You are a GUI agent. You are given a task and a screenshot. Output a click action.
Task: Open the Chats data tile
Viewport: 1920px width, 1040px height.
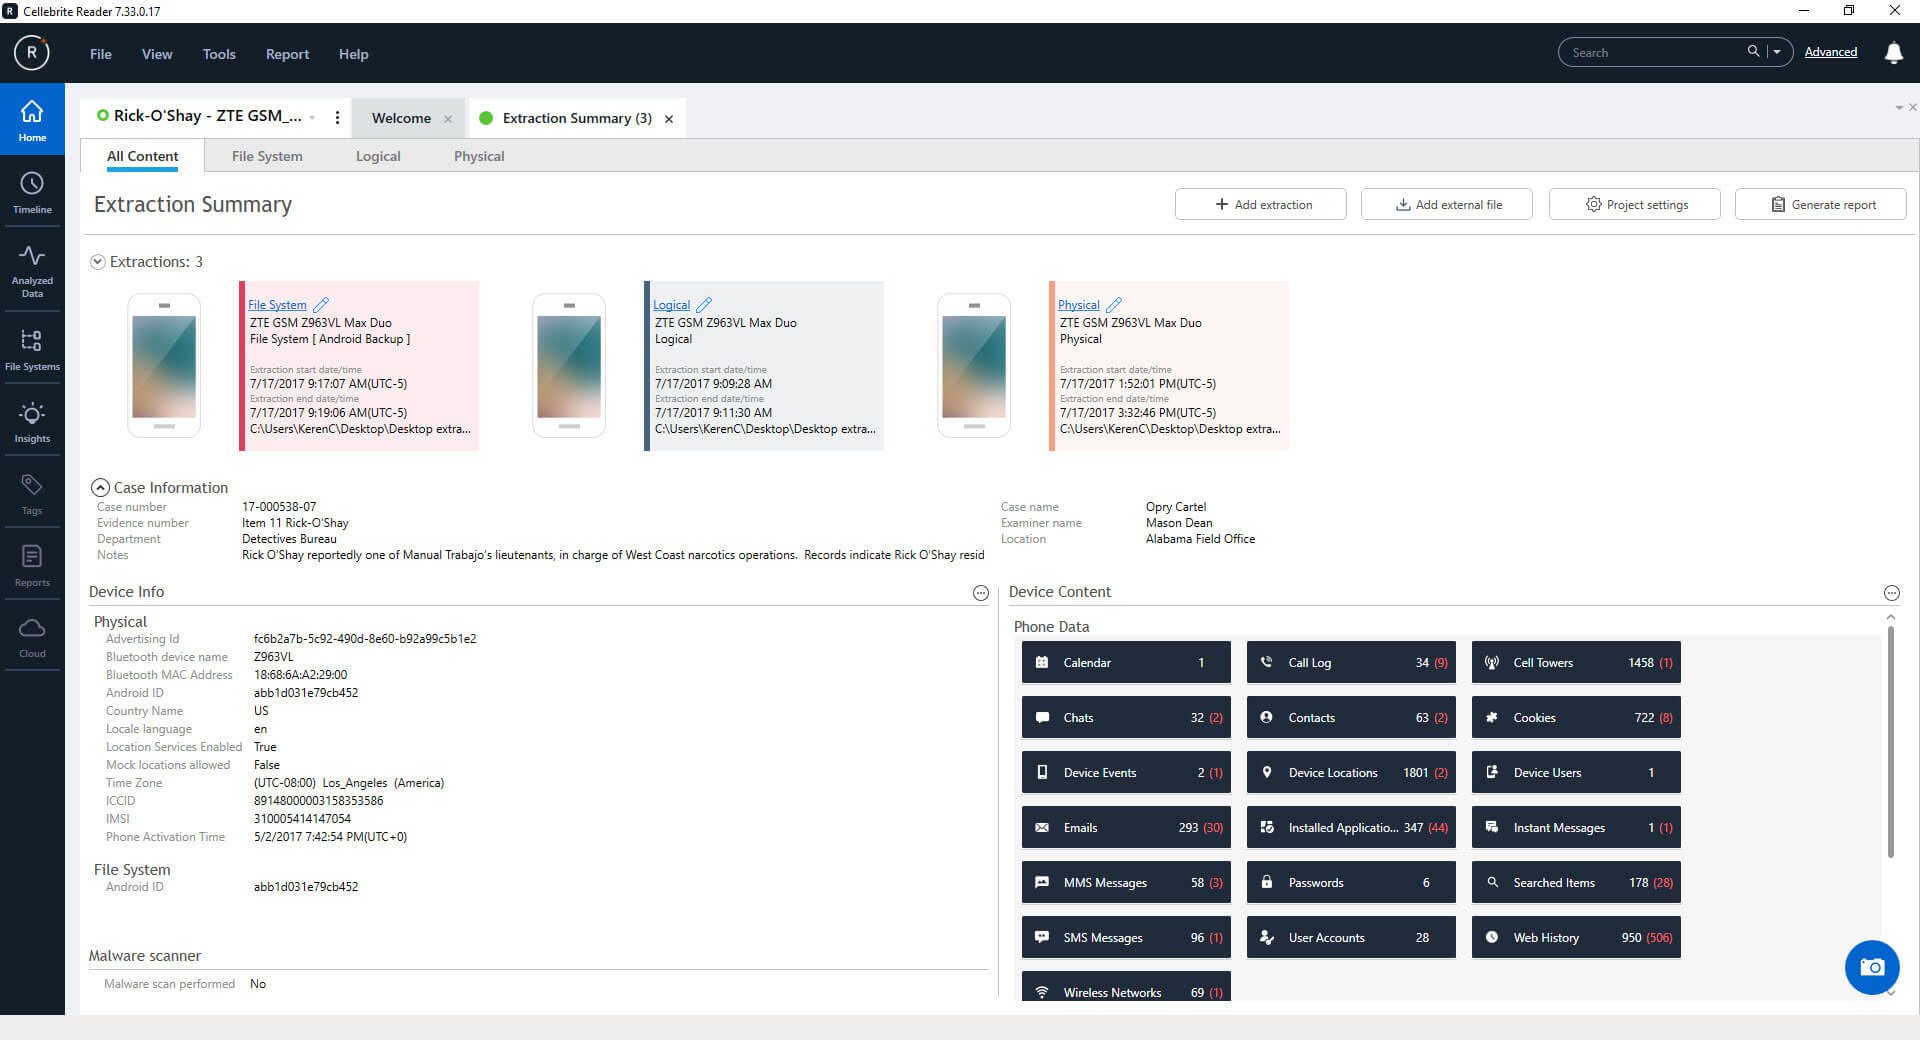[x=1126, y=717]
